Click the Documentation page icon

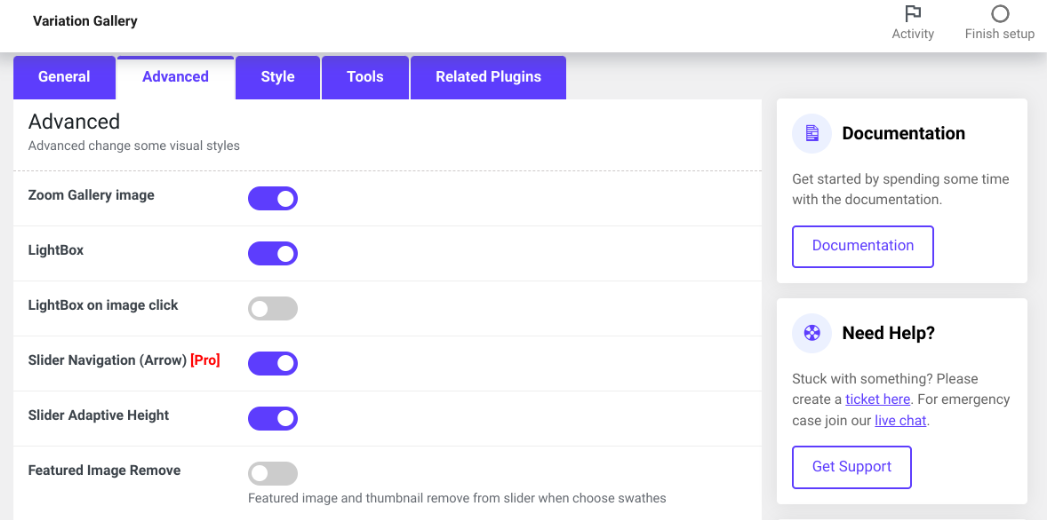point(812,133)
